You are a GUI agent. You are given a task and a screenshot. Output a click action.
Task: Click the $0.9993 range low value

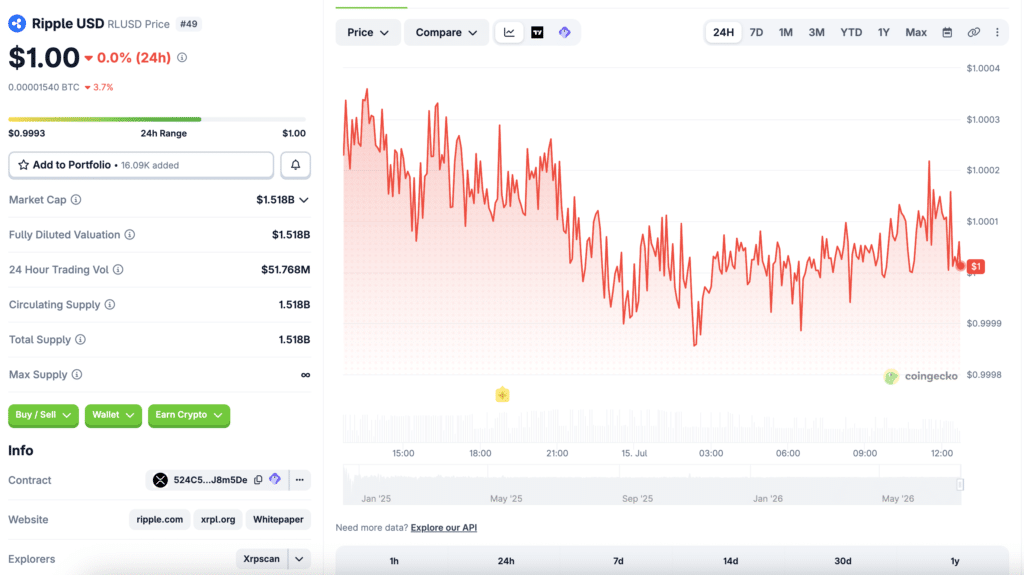pos(27,133)
